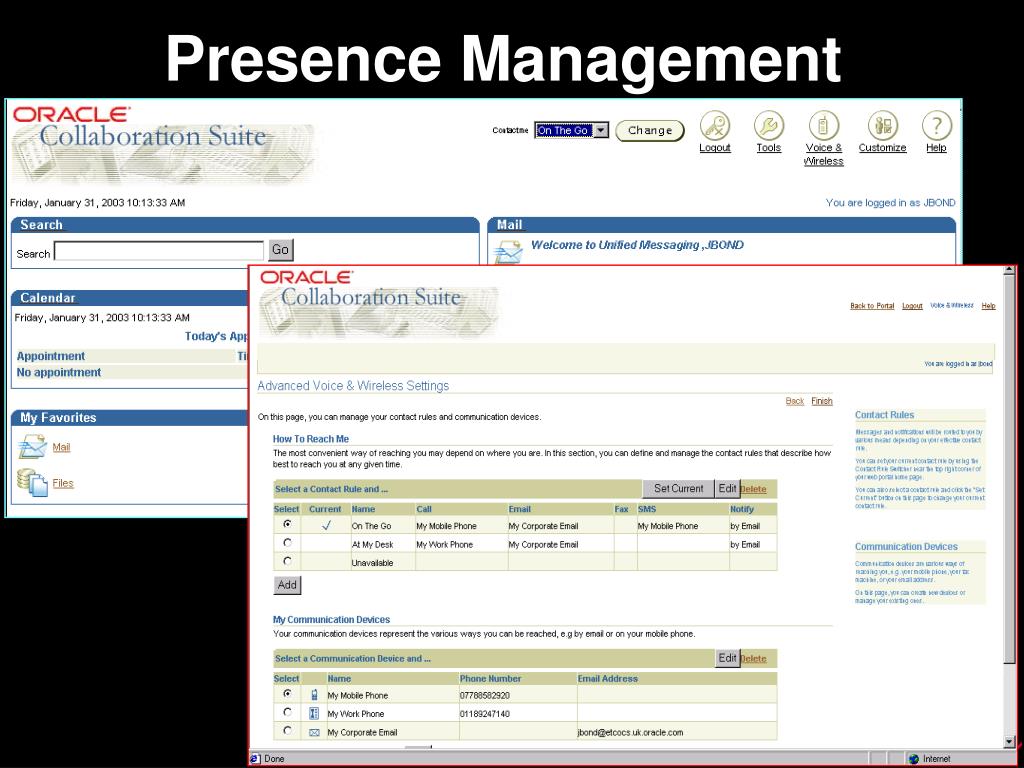The height and width of the screenshot is (768, 1024).
Task: Open the Contactme On The Go dropdown
Action: coord(572,130)
